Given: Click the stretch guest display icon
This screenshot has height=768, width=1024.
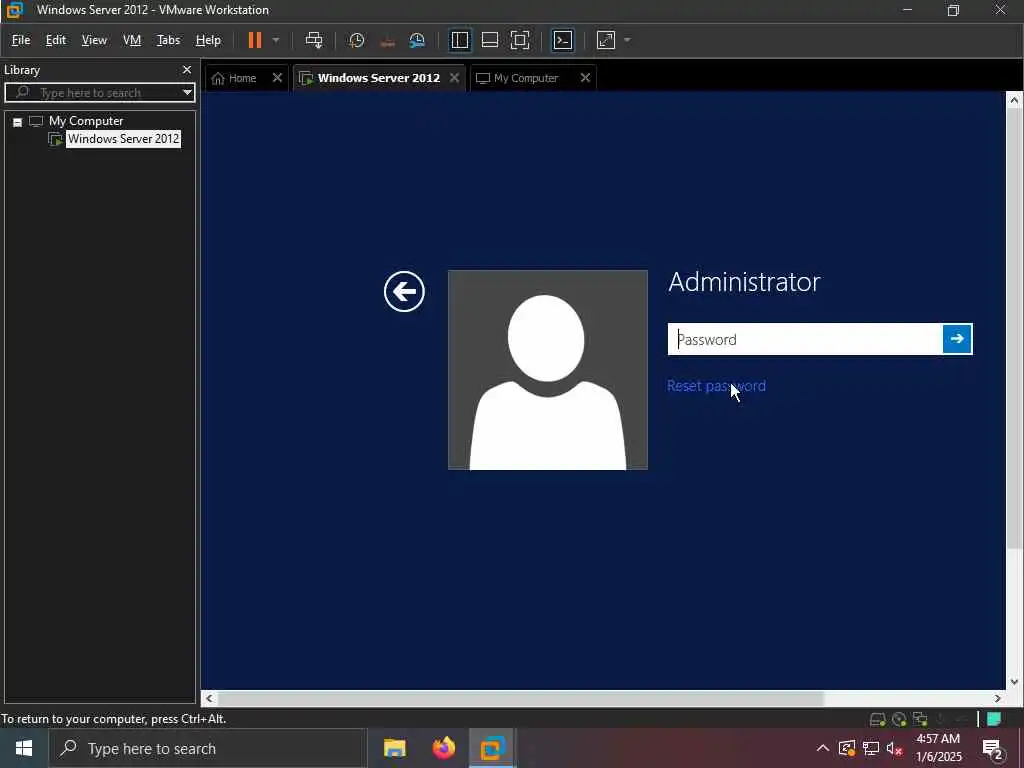Looking at the screenshot, I should click(606, 40).
